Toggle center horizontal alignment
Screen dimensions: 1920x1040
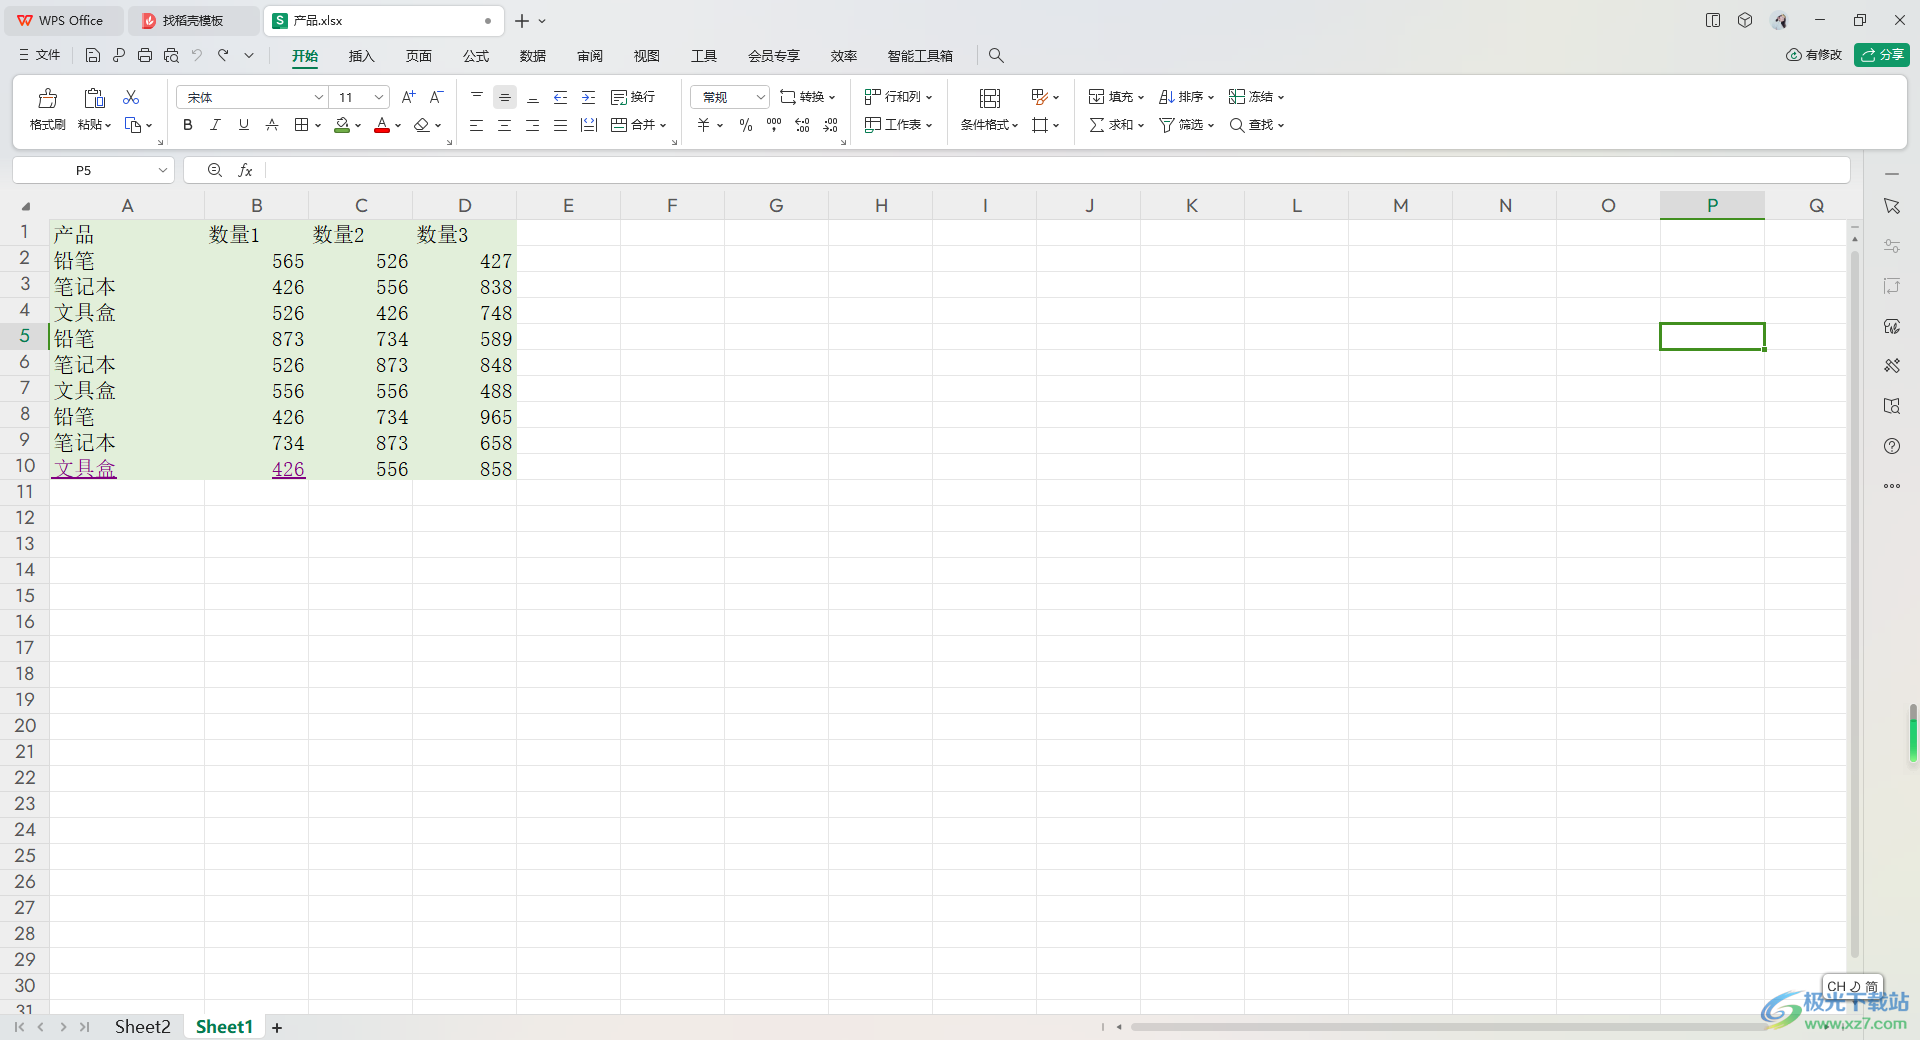[505, 125]
